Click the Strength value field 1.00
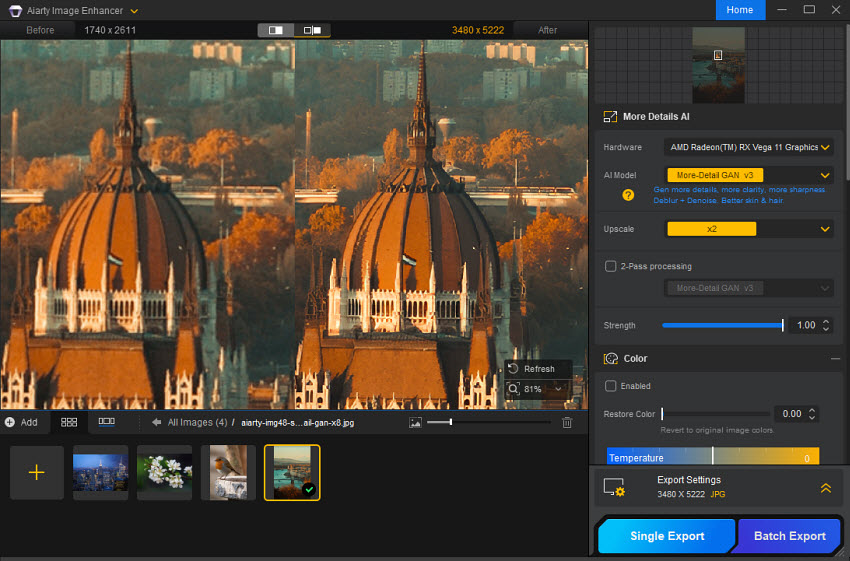 point(805,325)
